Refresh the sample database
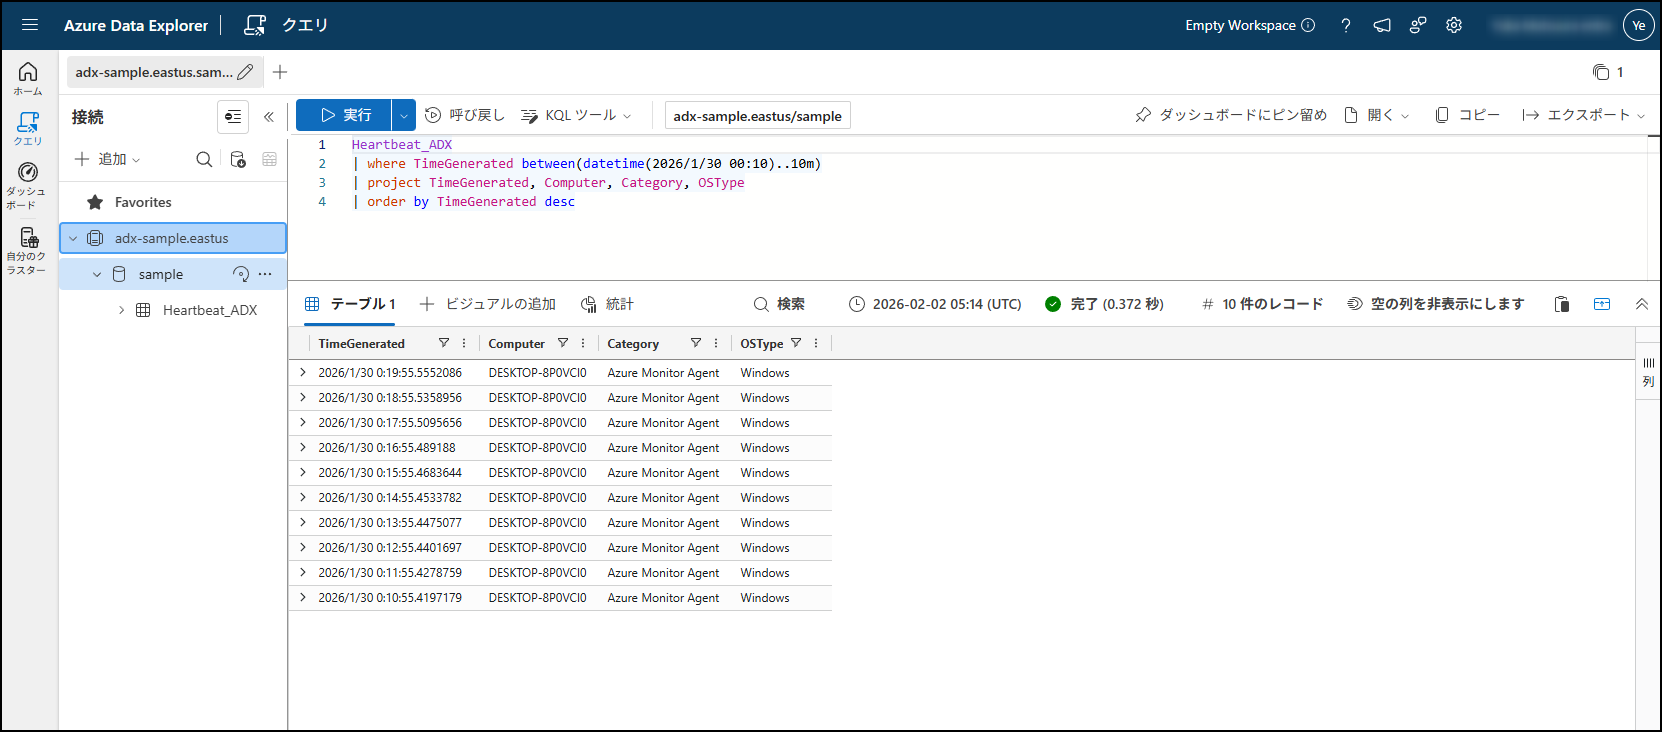Screen dimensions: 1662x732 click(x=241, y=274)
